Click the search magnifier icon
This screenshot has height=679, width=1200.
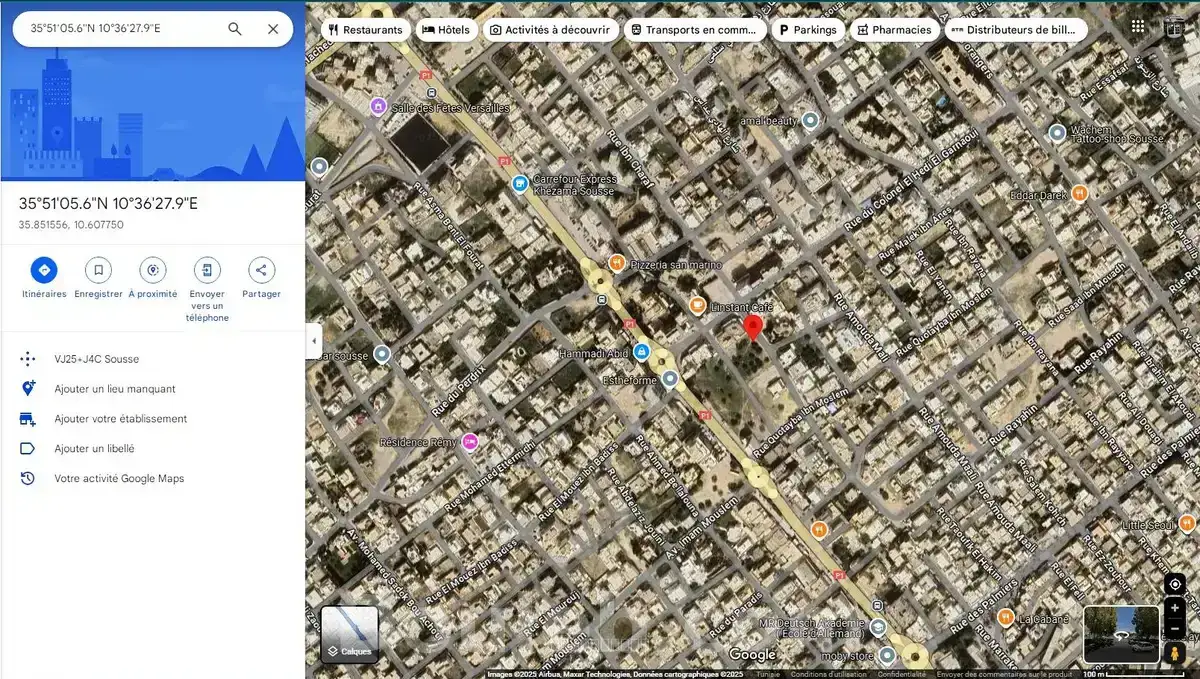coord(235,29)
